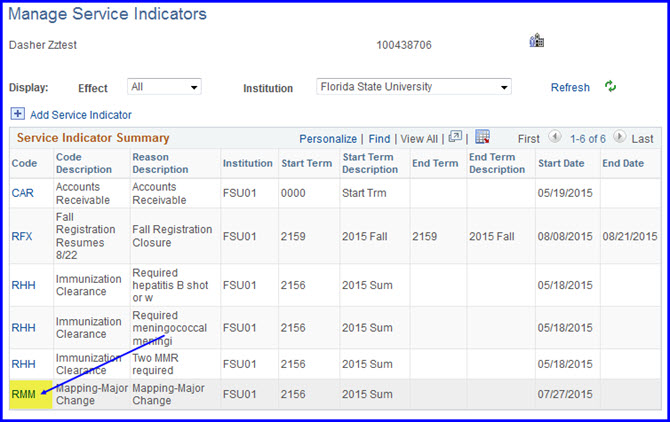Open the RFX service indicator code

pyautogui.click(x=22, y=236)
